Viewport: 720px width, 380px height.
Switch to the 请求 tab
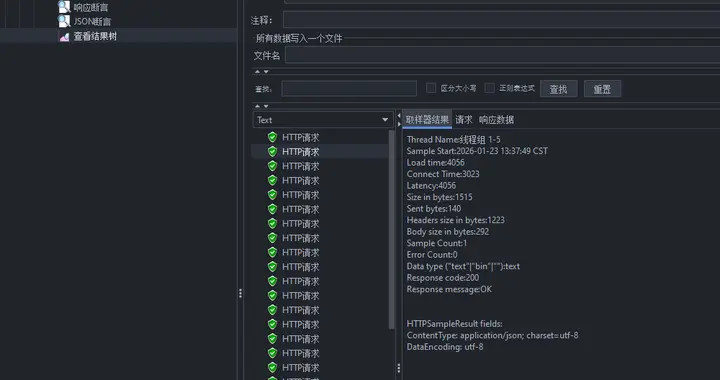coord(464,120)
